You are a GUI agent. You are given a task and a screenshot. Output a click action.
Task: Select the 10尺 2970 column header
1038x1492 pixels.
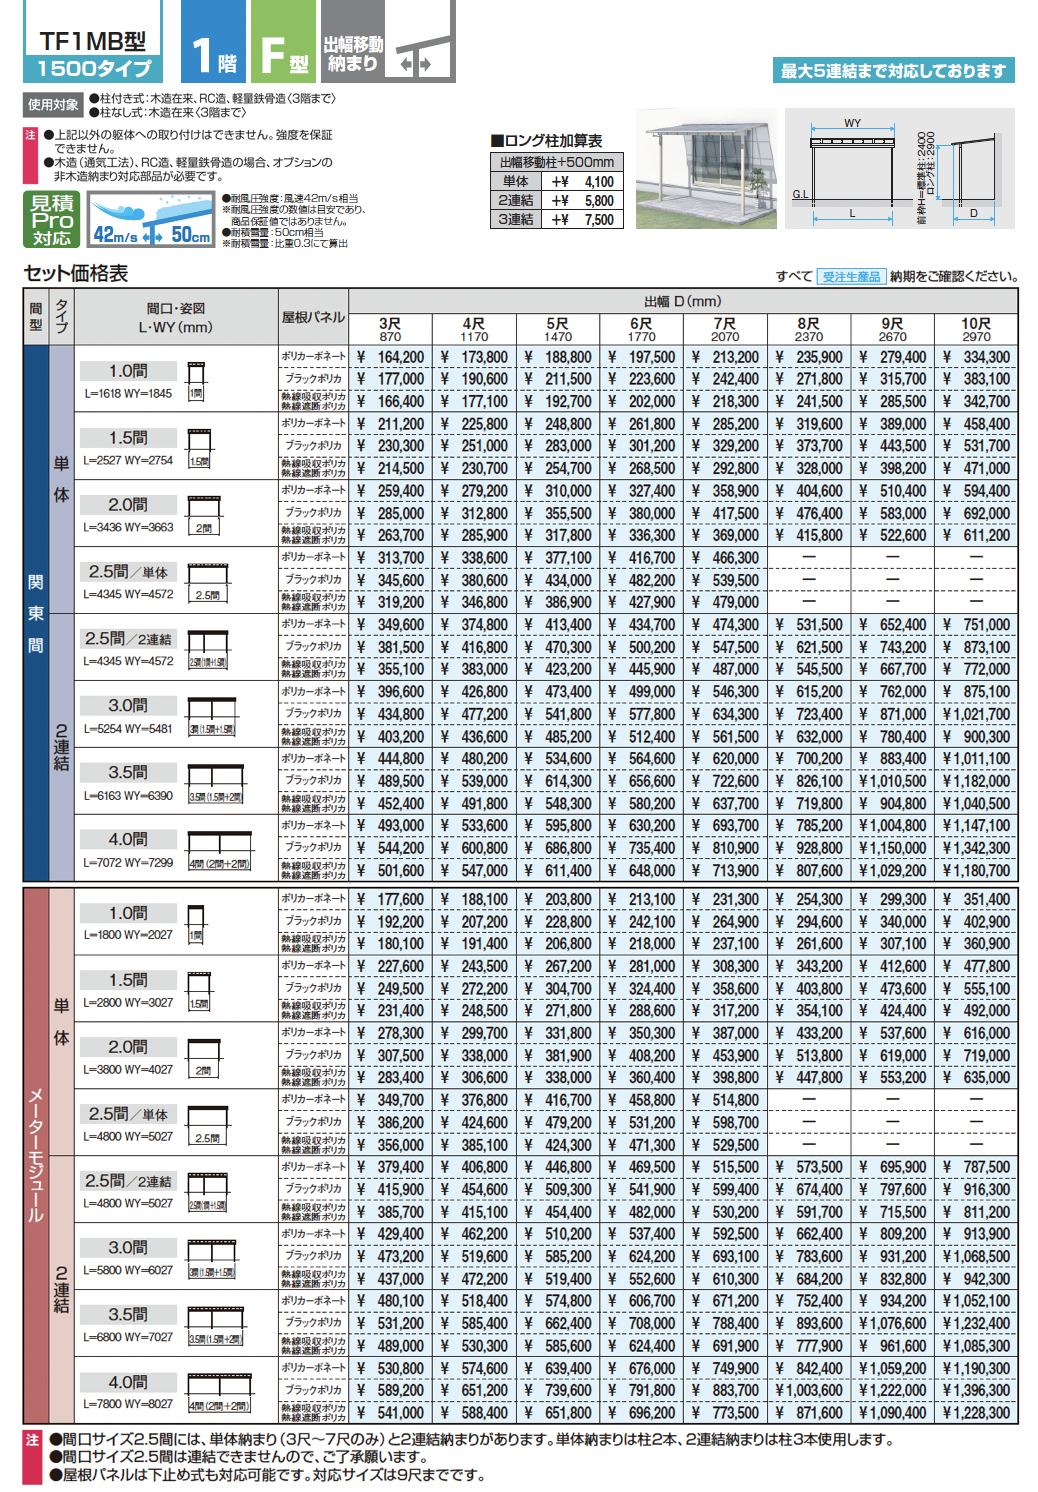(x=976, y=330)
